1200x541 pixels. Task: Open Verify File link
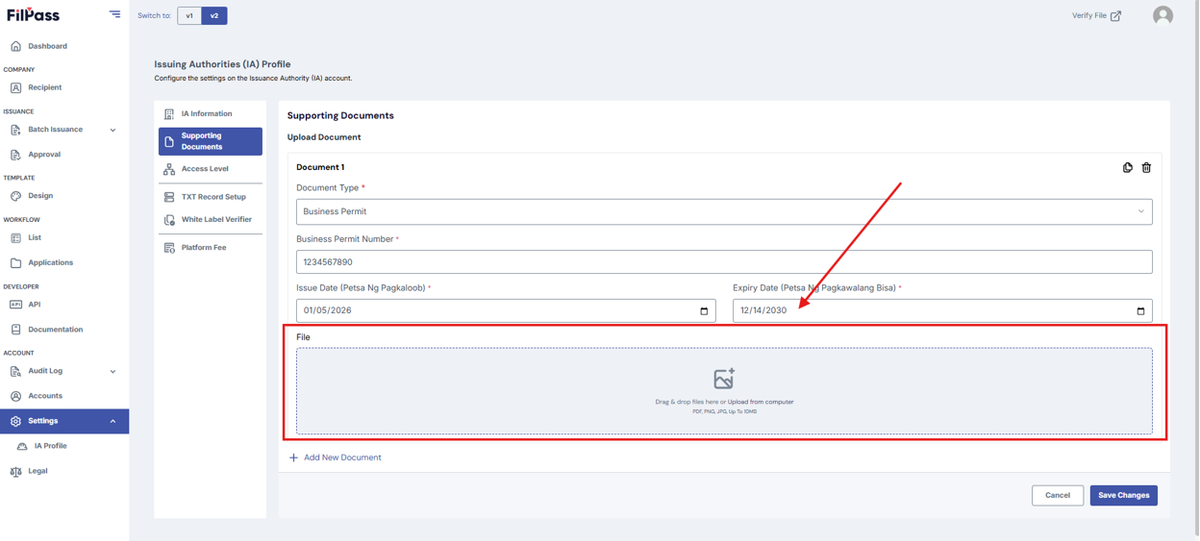pos(1096,16)
